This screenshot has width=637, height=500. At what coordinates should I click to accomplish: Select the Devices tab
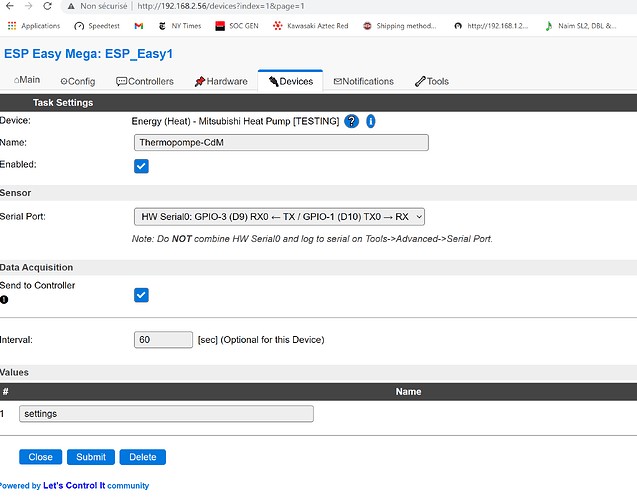(x=290, y=81)
